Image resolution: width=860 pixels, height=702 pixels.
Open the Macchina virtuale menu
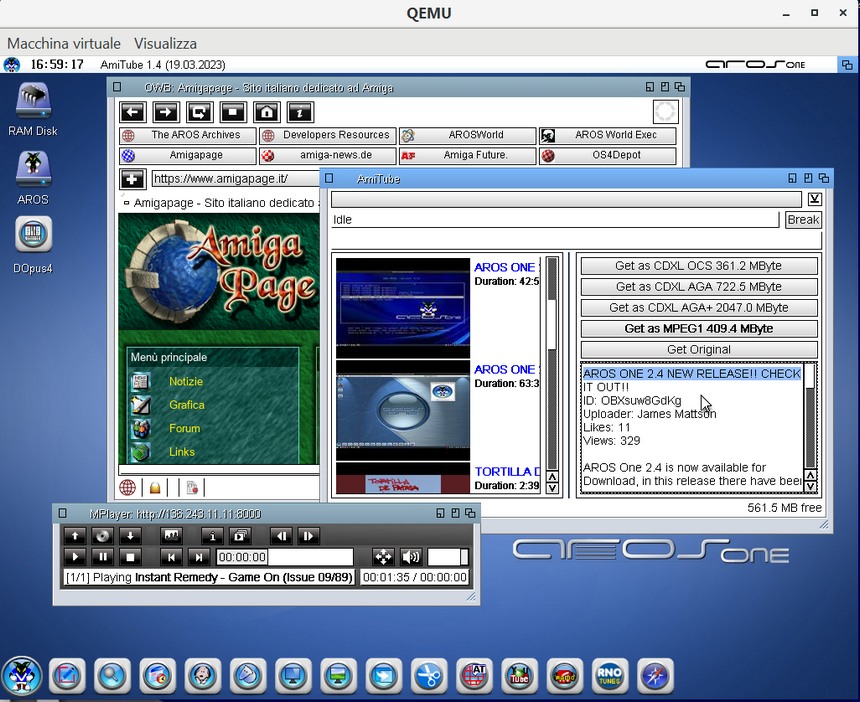tap(64, 43)
